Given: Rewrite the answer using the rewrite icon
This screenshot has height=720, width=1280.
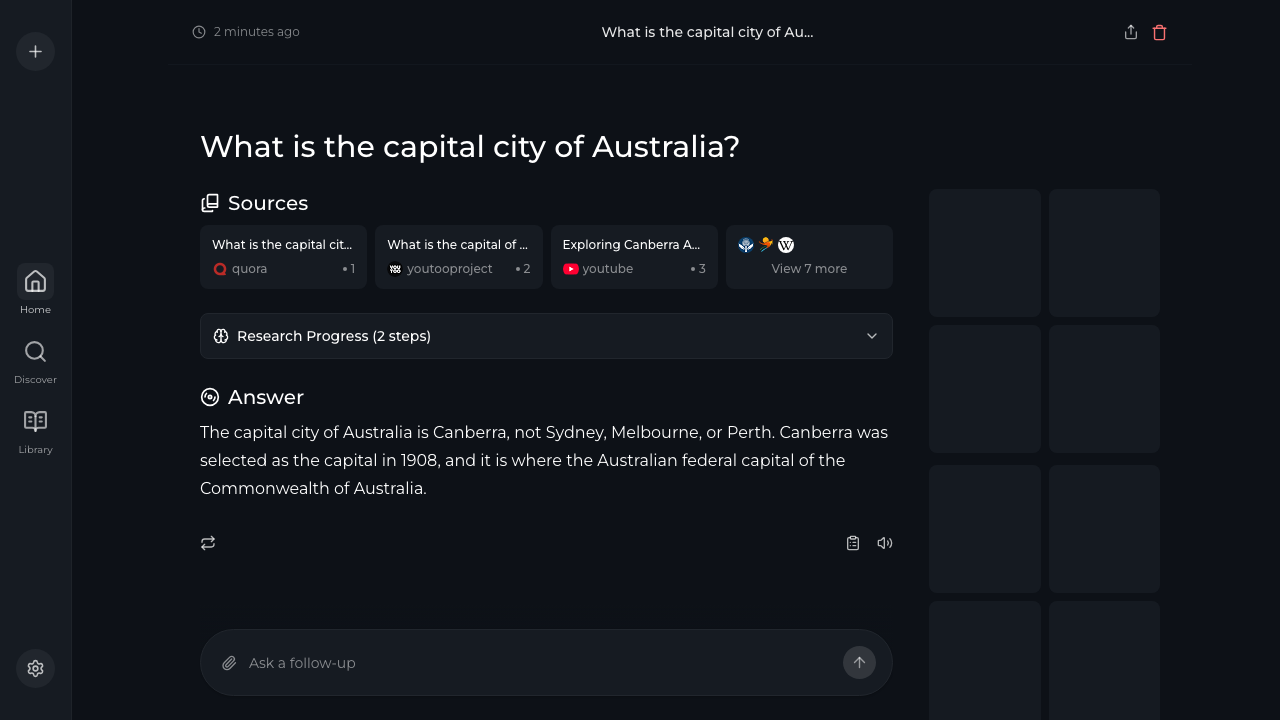Looking at the screenshot, I should (208, 543).
